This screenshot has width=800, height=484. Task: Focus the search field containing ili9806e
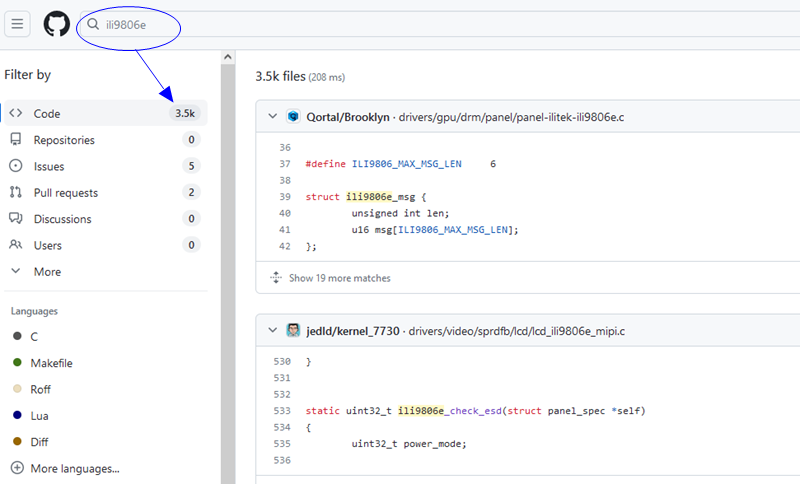440,24
